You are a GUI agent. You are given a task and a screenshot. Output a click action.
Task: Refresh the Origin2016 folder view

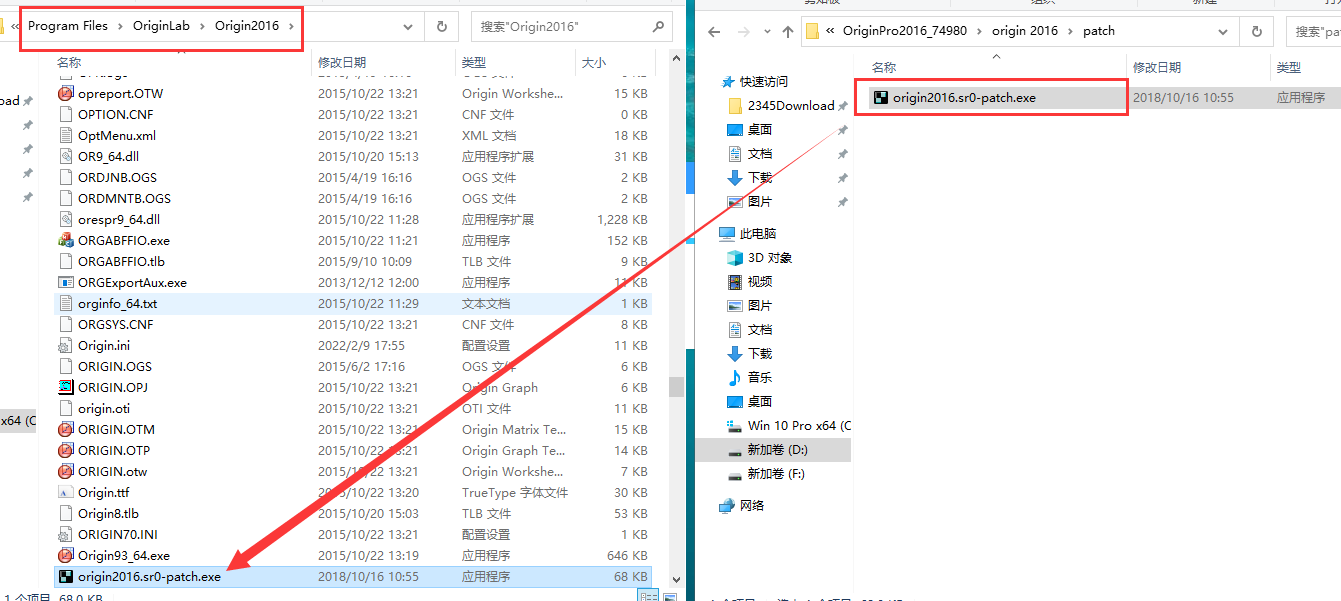[x=442, y=26]
